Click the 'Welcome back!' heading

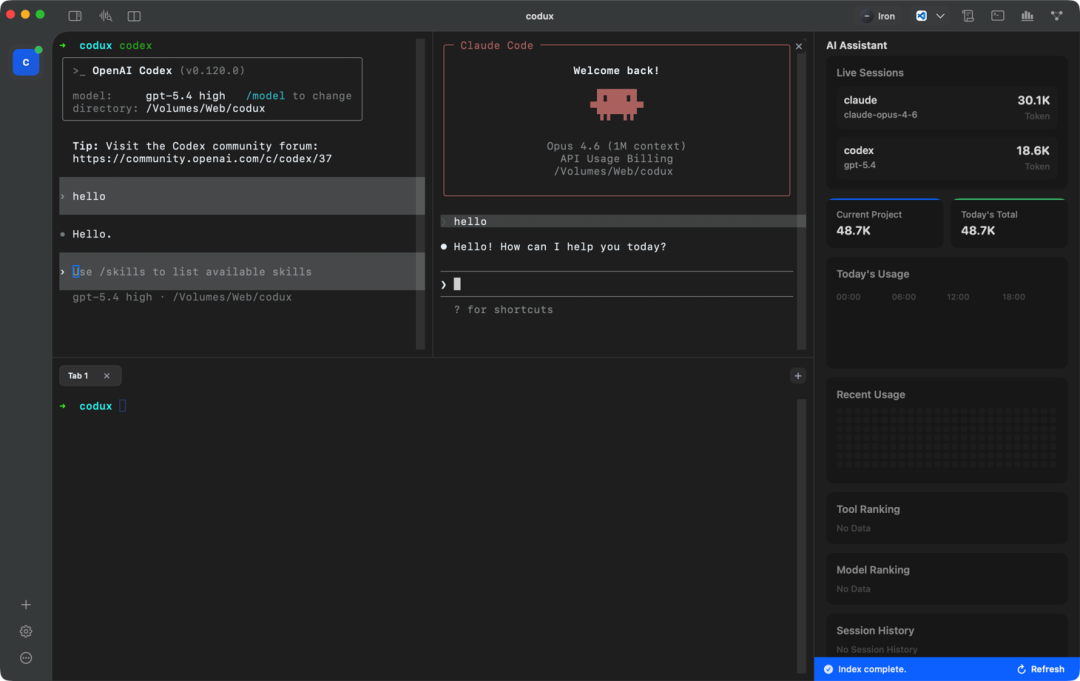pos(616,70)
